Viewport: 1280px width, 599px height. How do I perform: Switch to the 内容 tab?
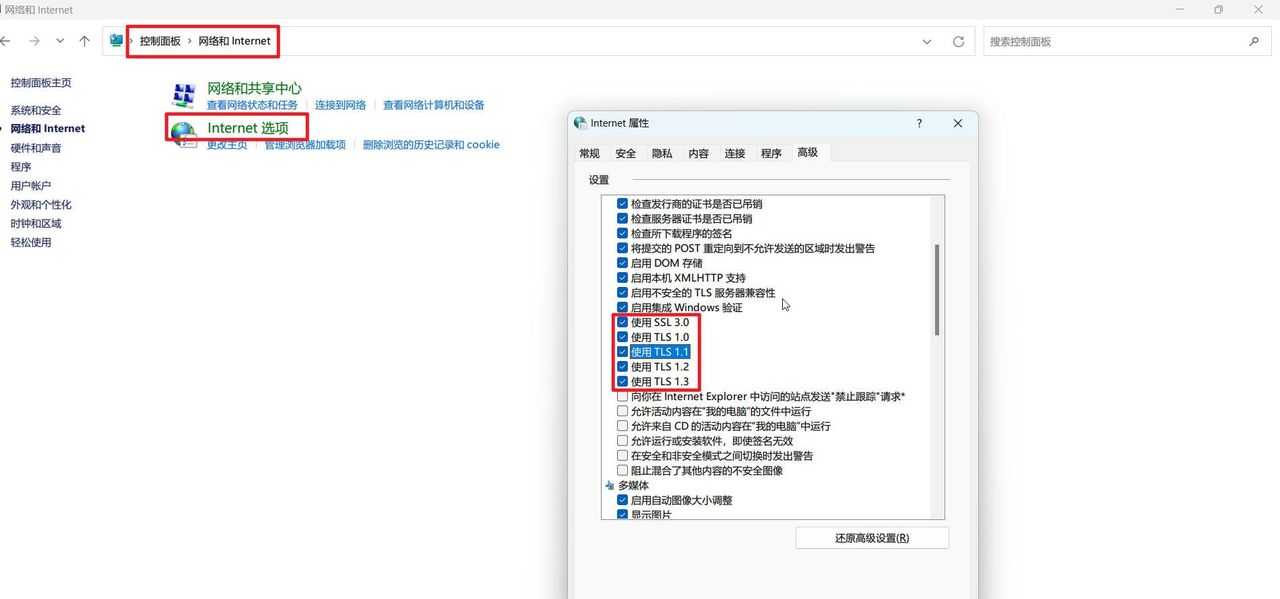click(x=698, y=153)
